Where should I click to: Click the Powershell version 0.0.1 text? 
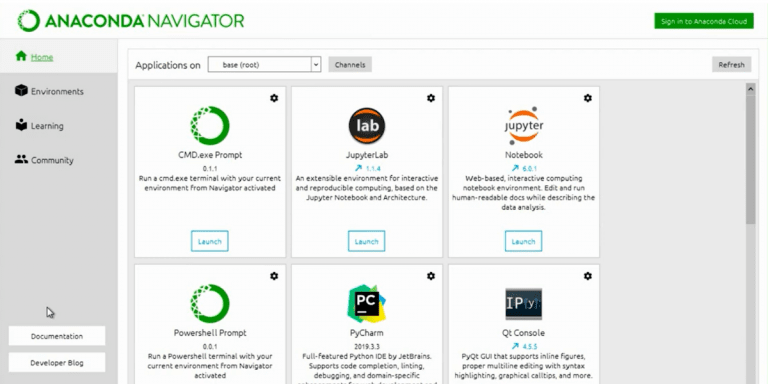pyautogui.click(x=210, y=346)
